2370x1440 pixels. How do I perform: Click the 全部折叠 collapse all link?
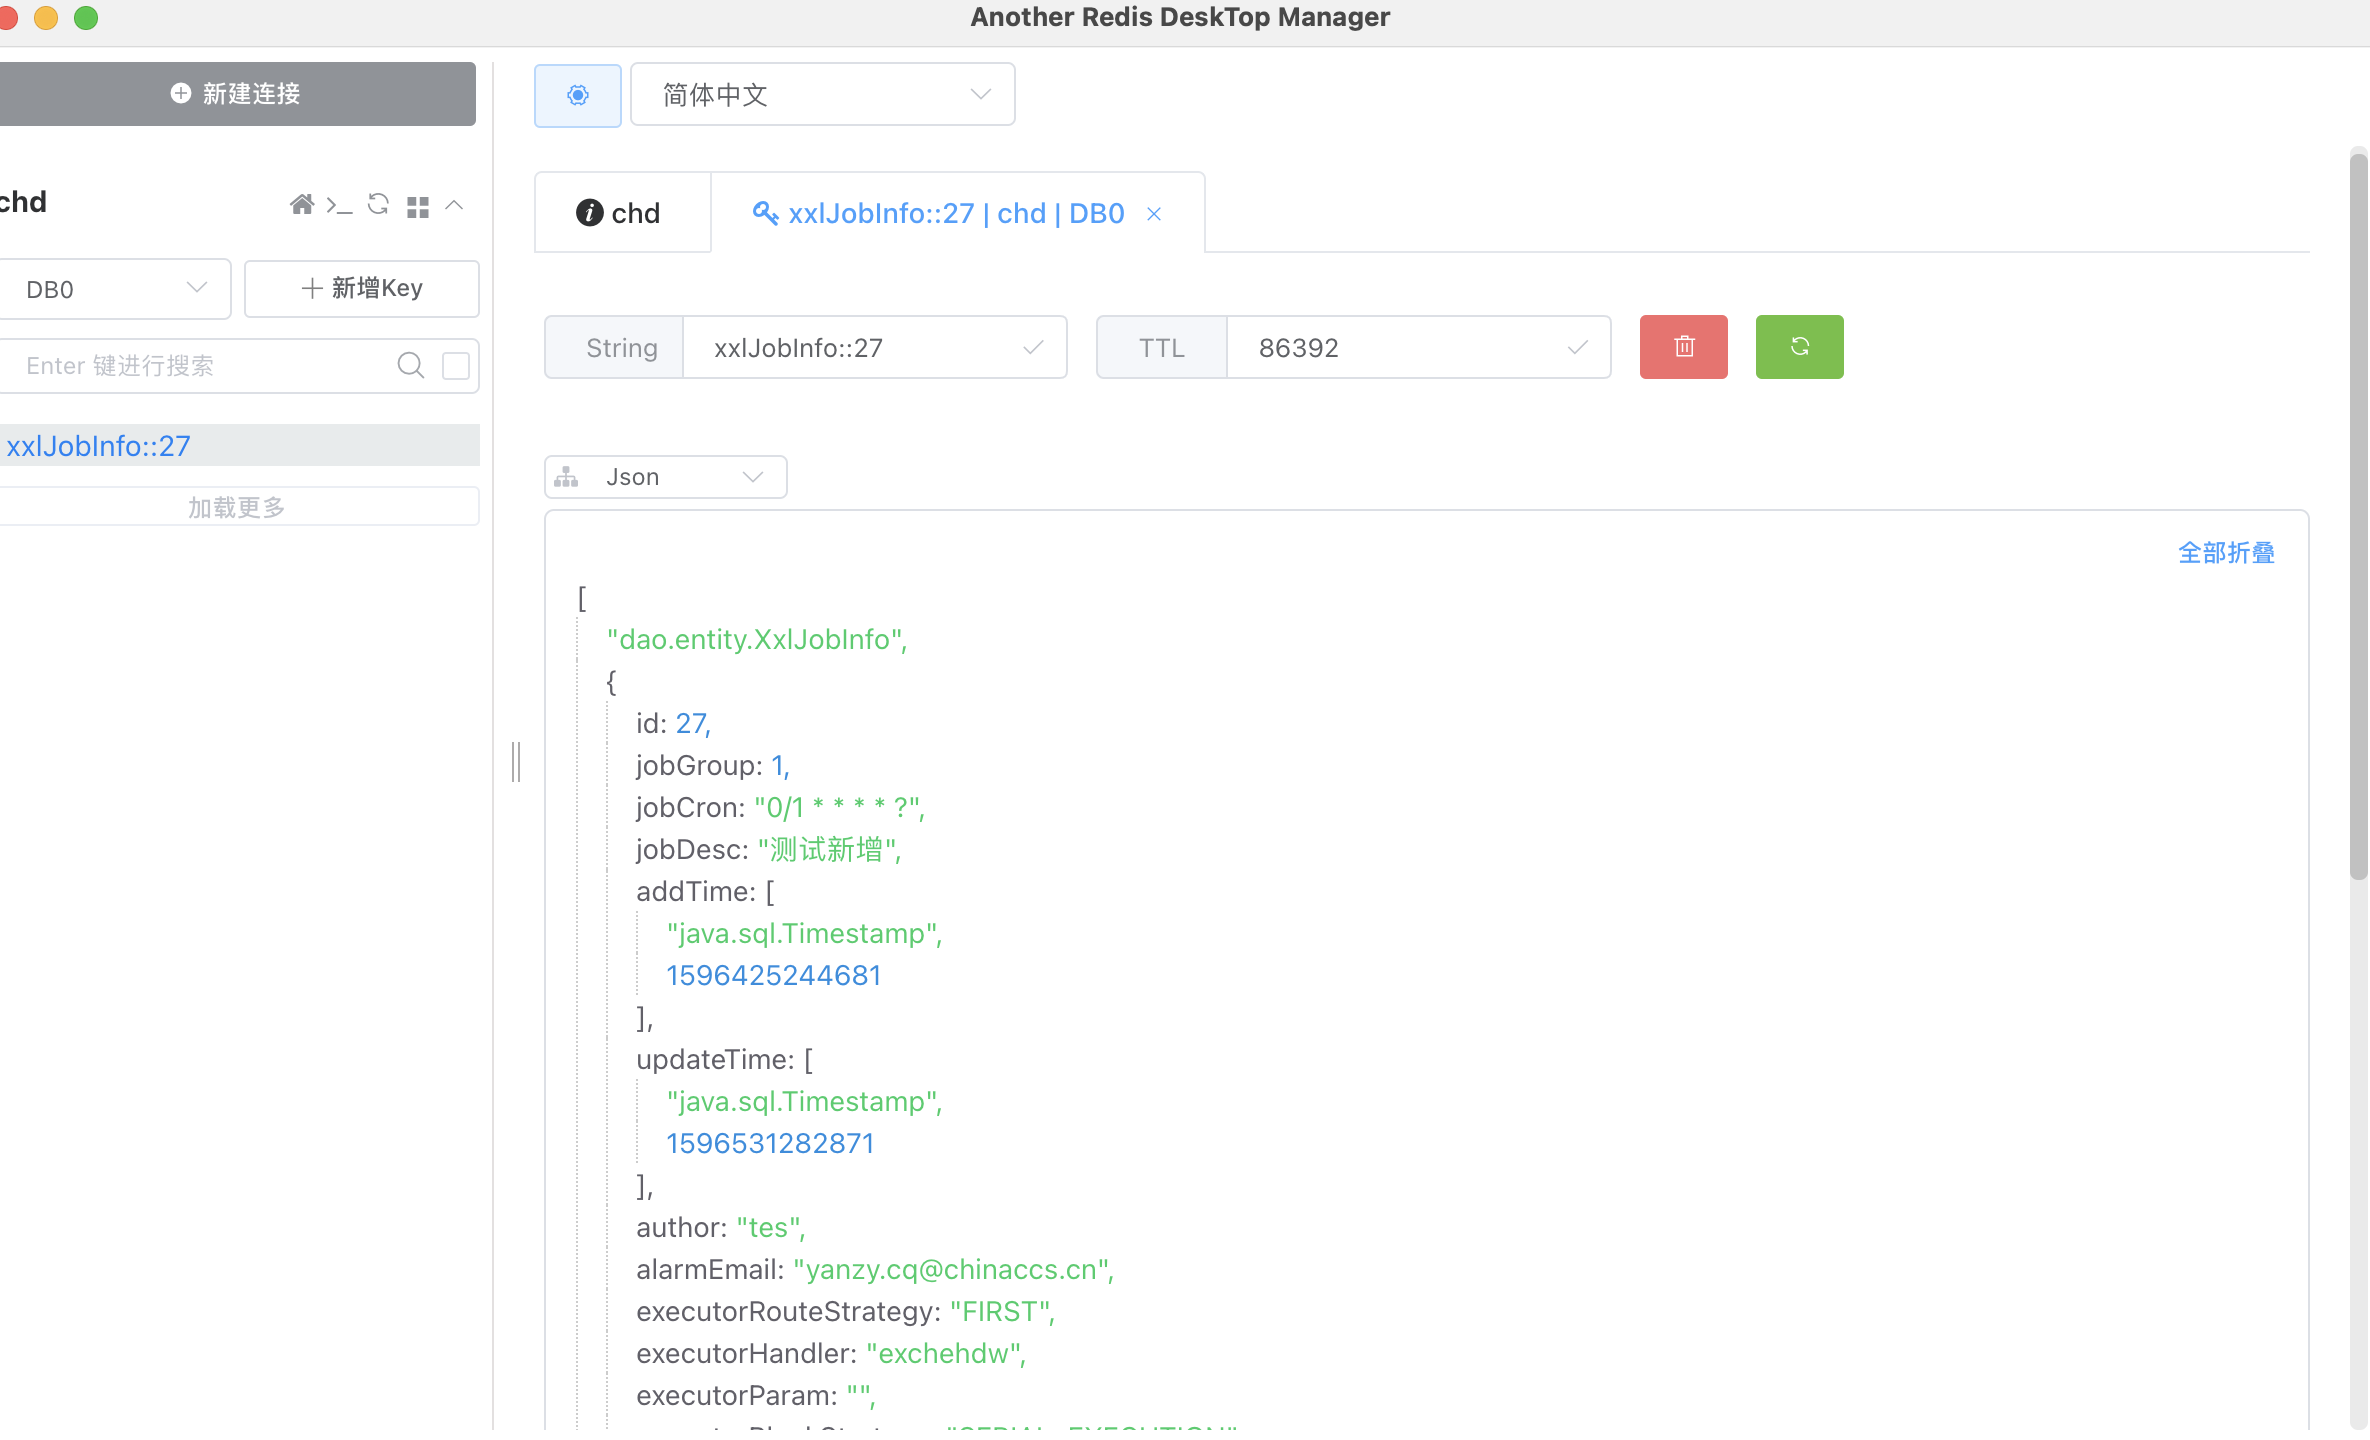point(2225,553)
